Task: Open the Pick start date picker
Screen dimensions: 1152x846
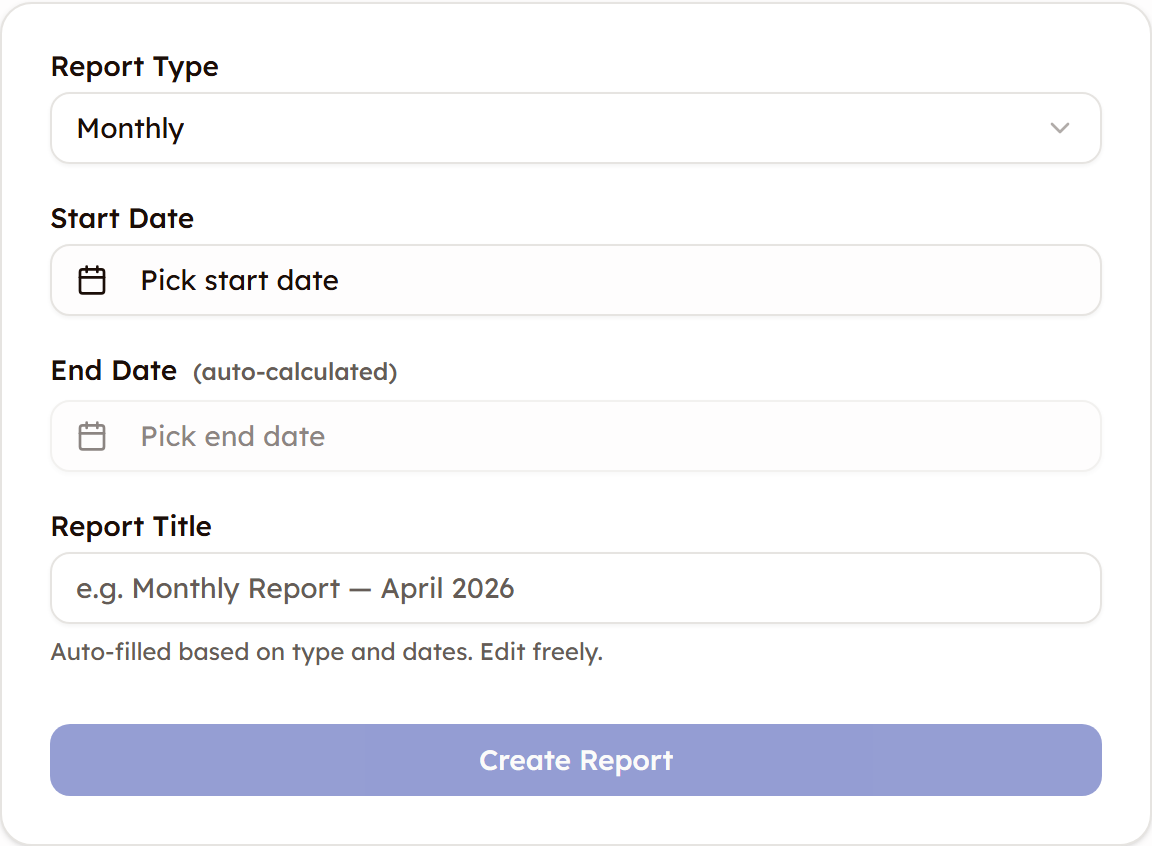Action: click(x=575, y=280)
